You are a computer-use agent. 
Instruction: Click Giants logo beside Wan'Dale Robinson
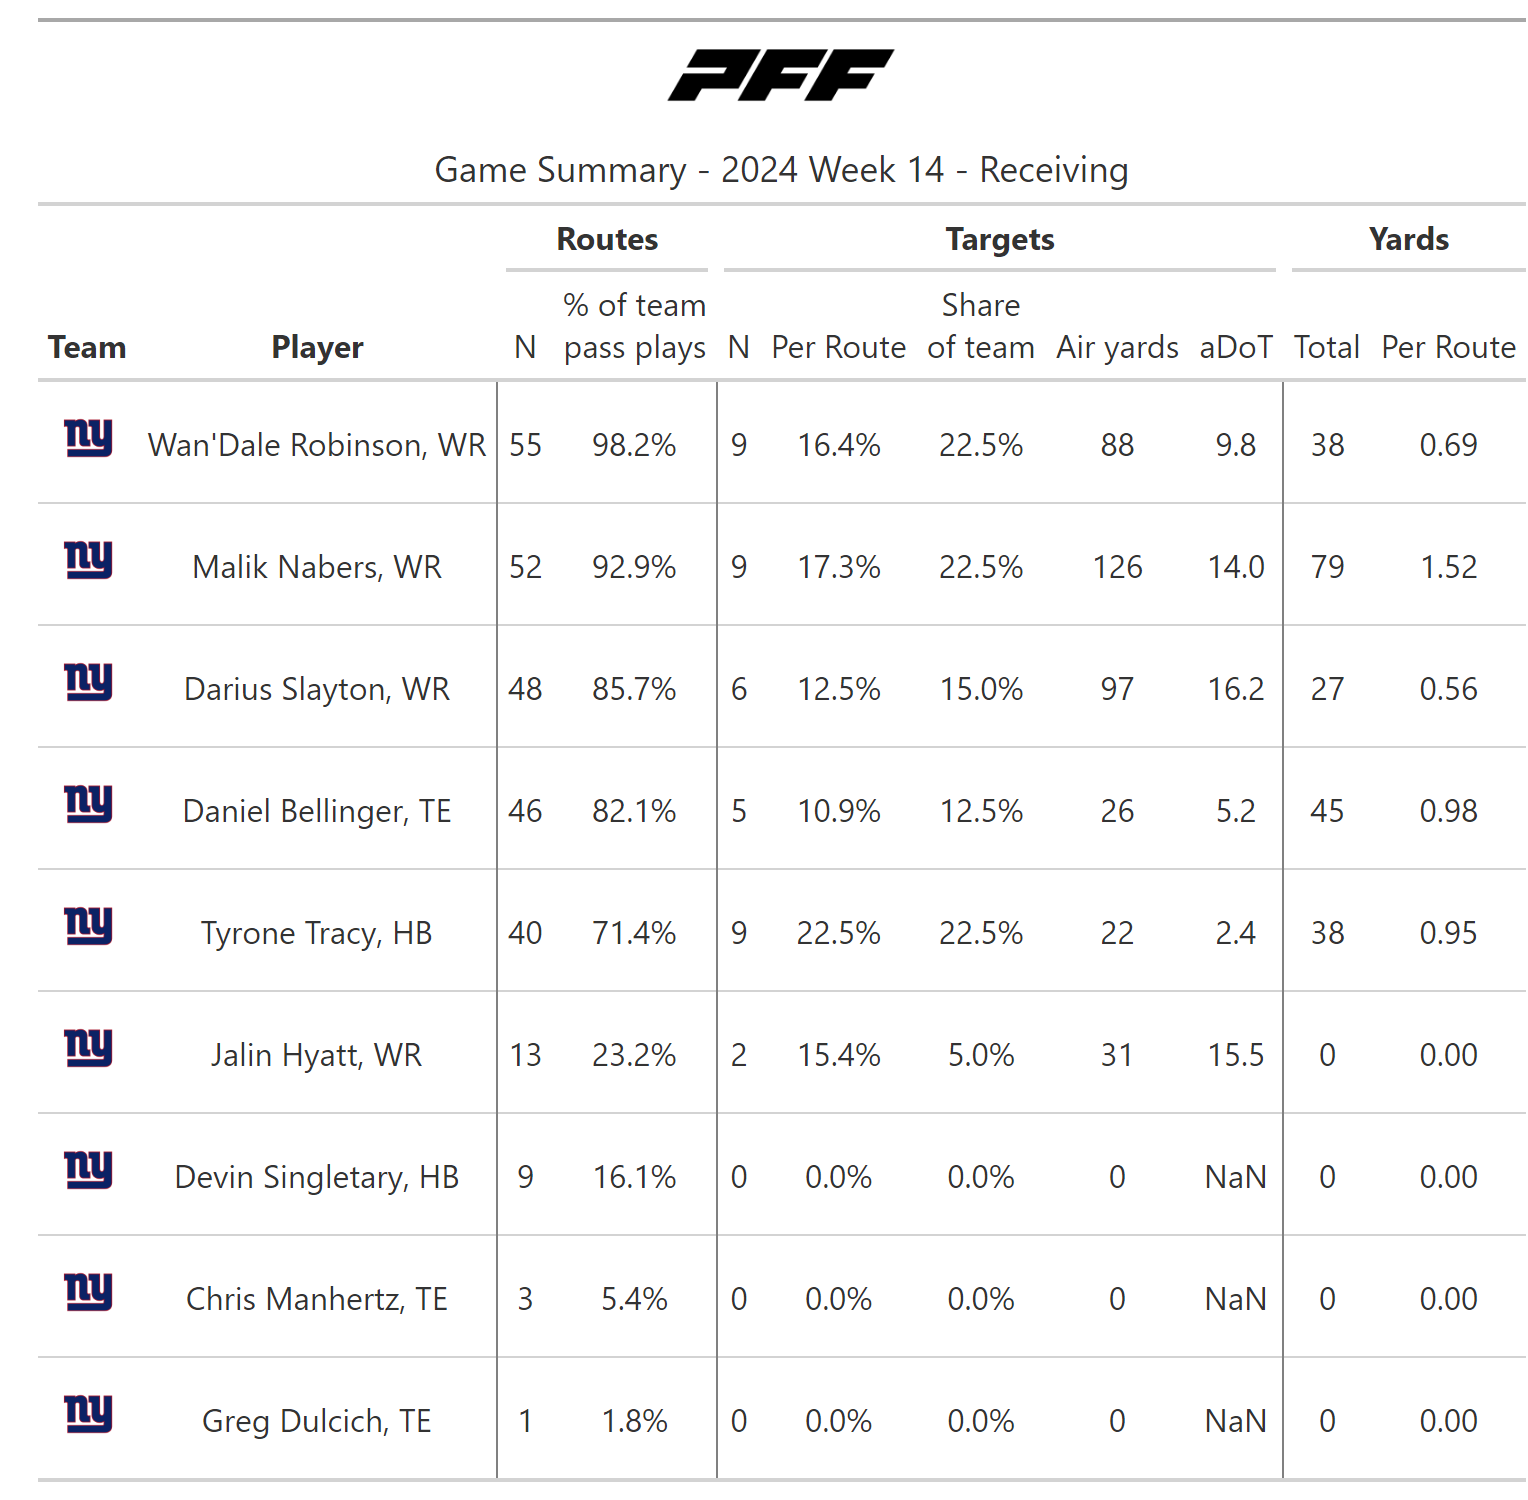point(88,438)
